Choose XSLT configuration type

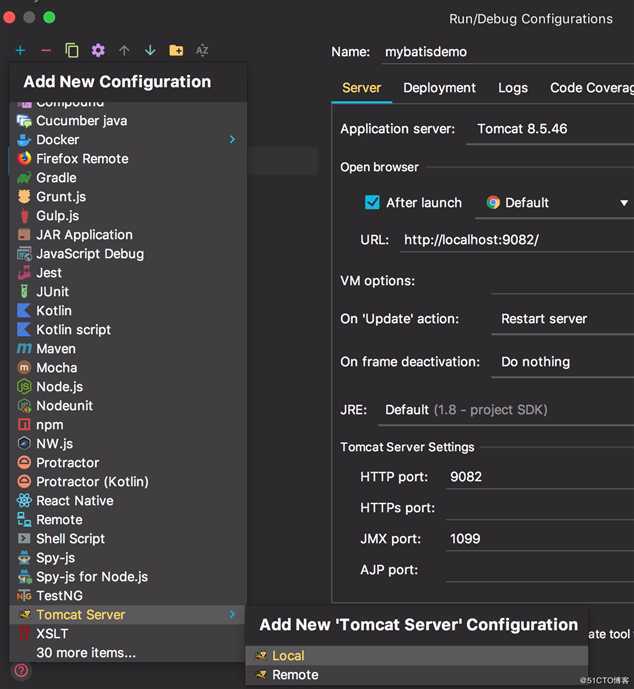click(127, 634)
